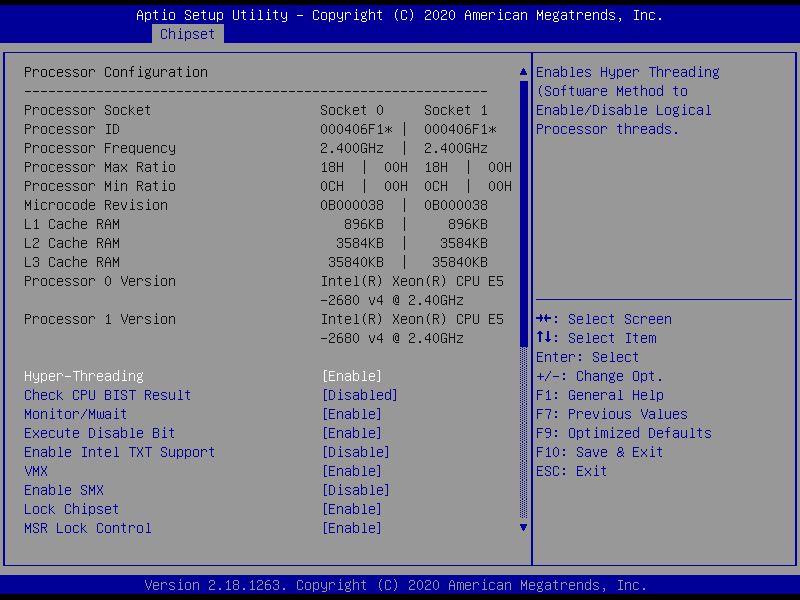This screenshot has height=600, width=800.
Task: Select Check CPU BIST Result option
Action: coord(108,395)
